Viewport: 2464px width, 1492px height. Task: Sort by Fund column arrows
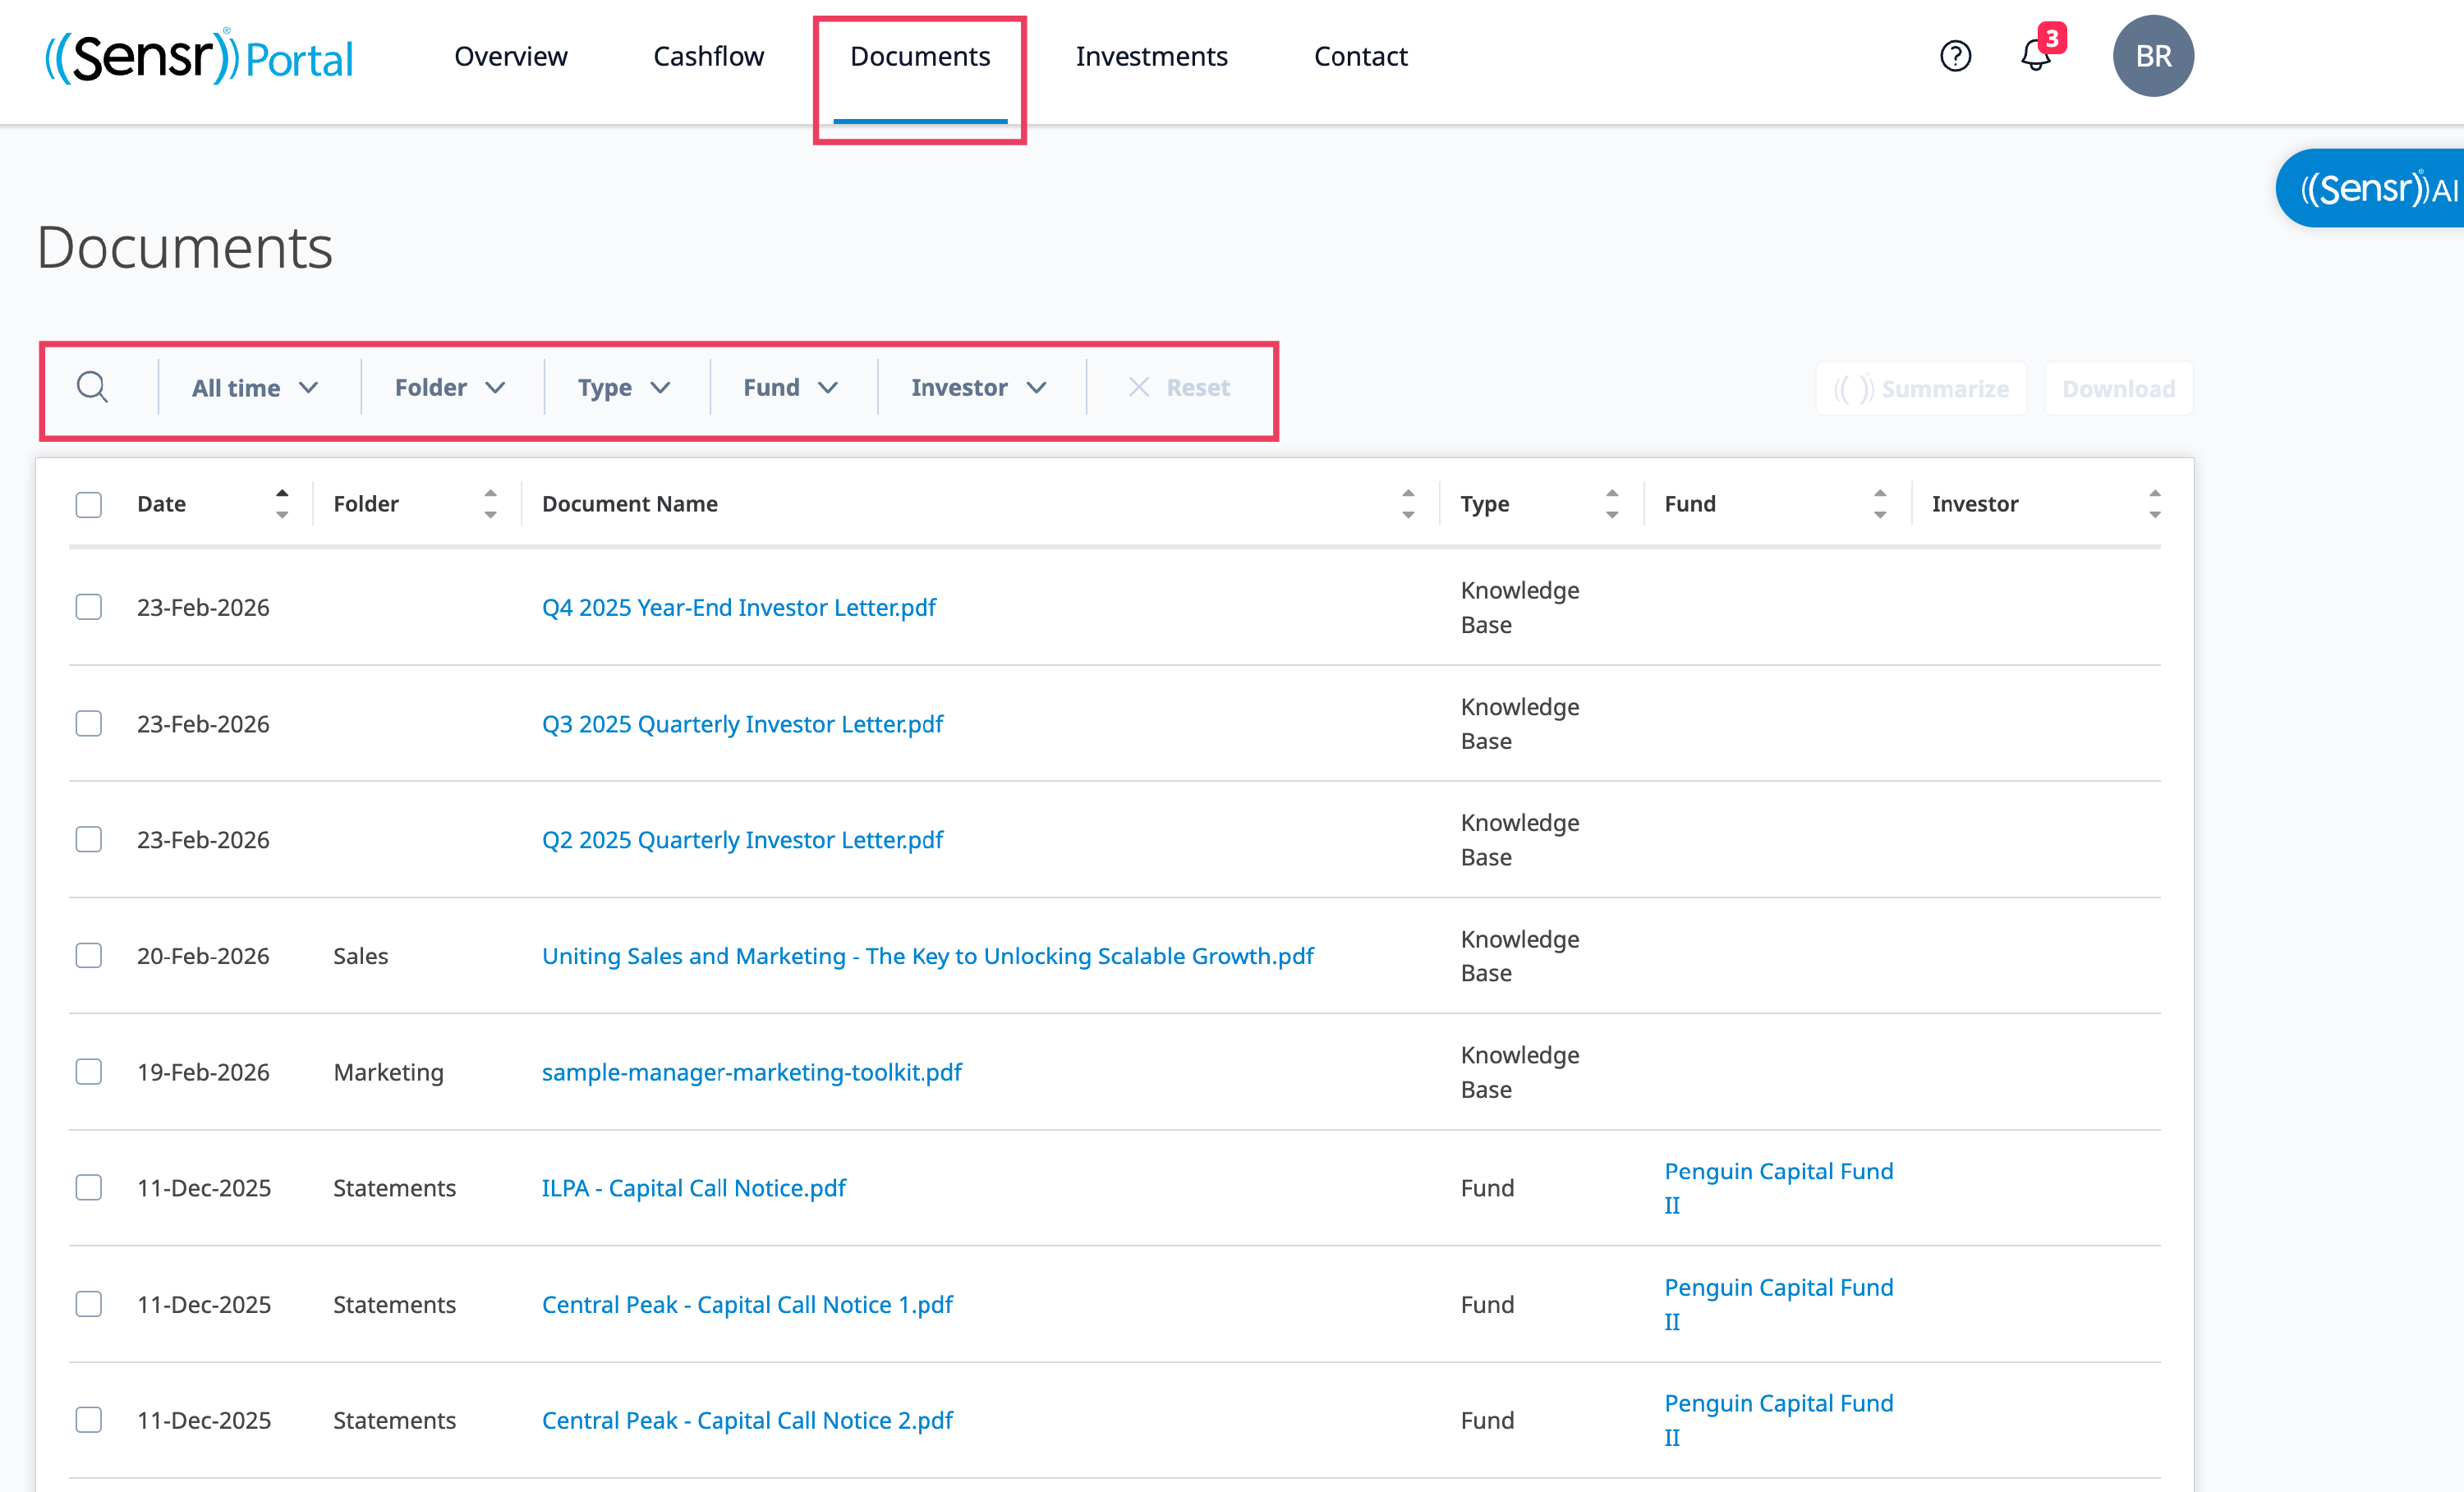[1880, 504]
